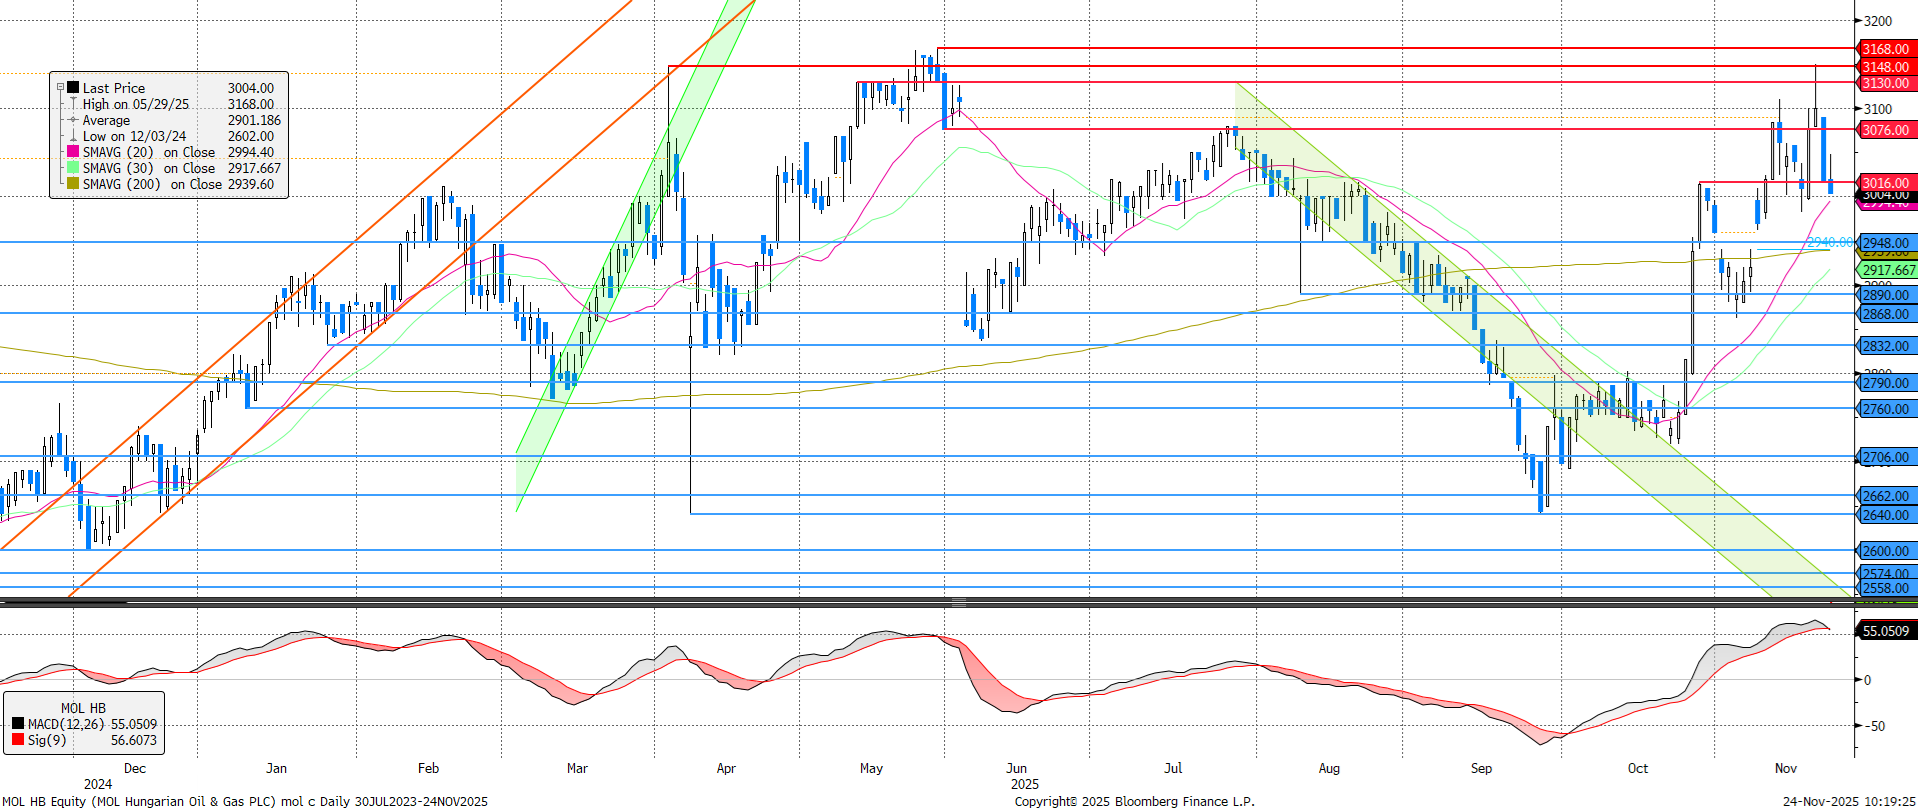The image size is (1918, 810).
Task: Select the 2640.00 blue price level tag
Action: click(x=1885, y=515)
